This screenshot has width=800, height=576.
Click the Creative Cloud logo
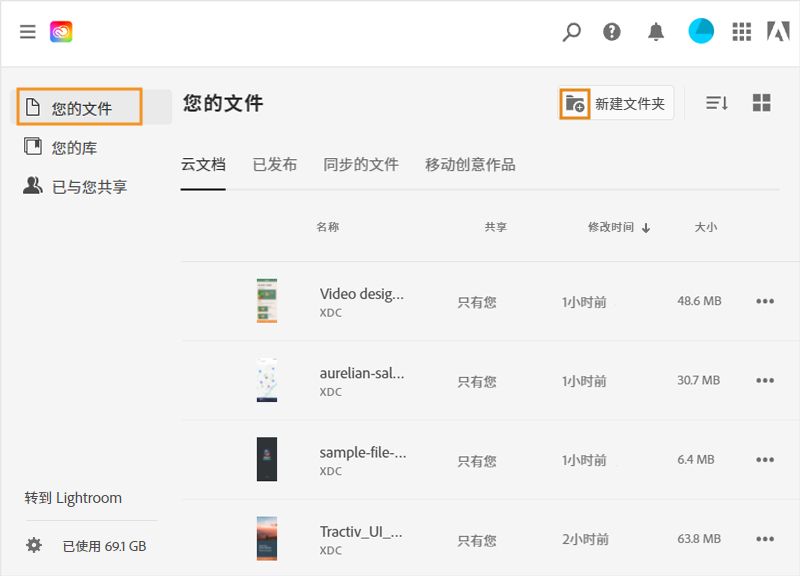tap(64, 31)
